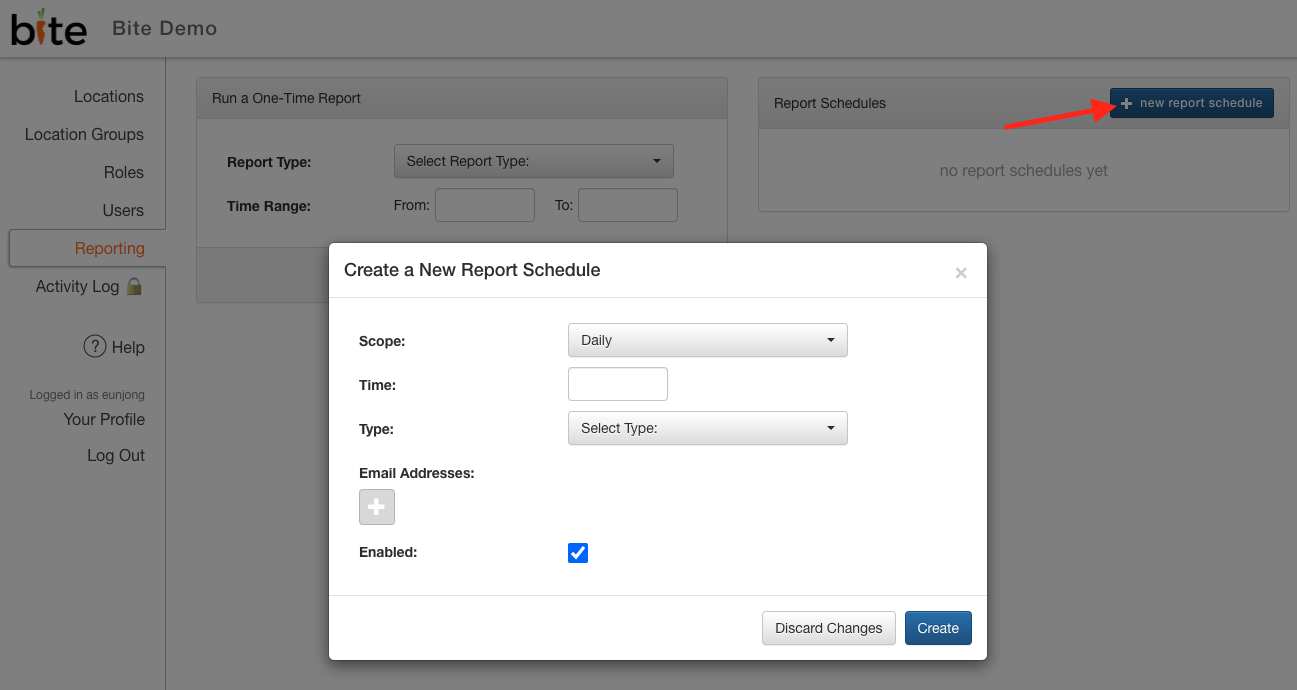Screen dimensions: 1297x690
Task: Click the 'Email Addresses:' label
Action: point(416,473)
